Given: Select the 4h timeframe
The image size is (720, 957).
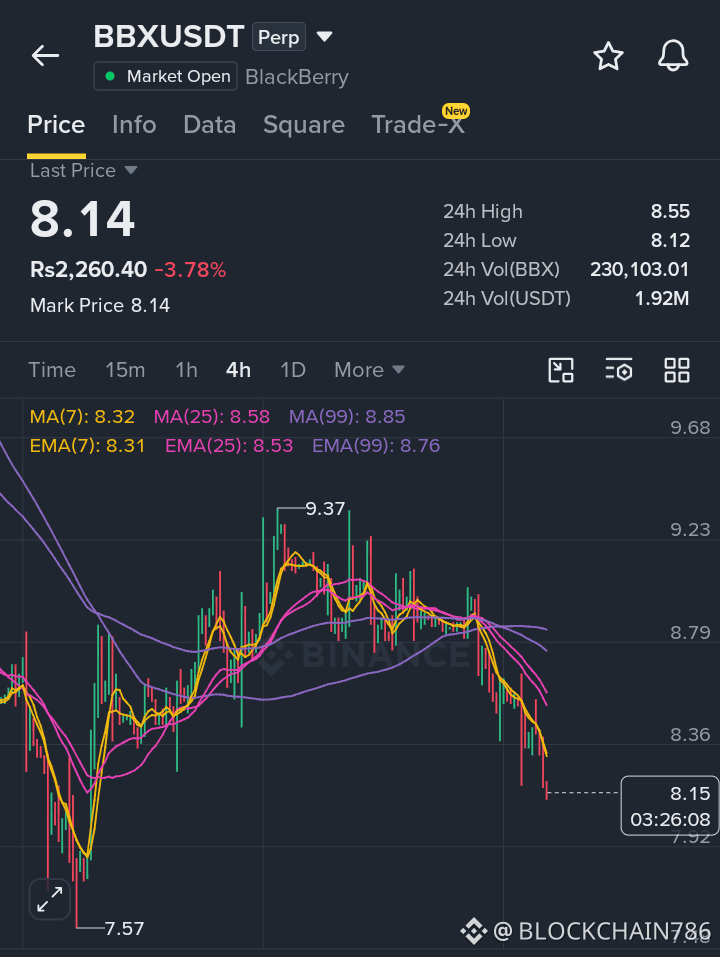Looking at the screenshot, I should pos(239,370).
